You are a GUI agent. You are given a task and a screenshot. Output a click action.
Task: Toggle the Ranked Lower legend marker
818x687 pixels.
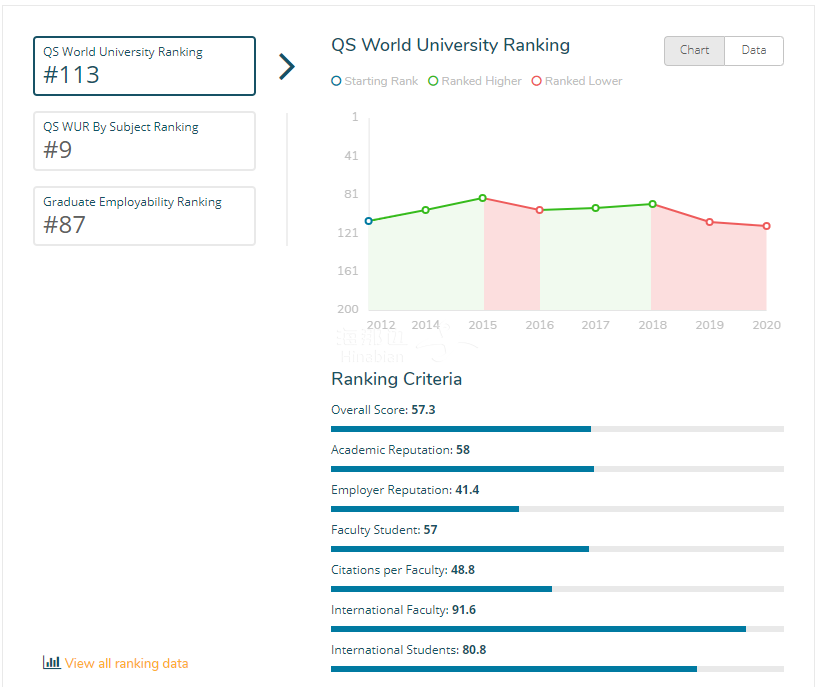(536, 81)
